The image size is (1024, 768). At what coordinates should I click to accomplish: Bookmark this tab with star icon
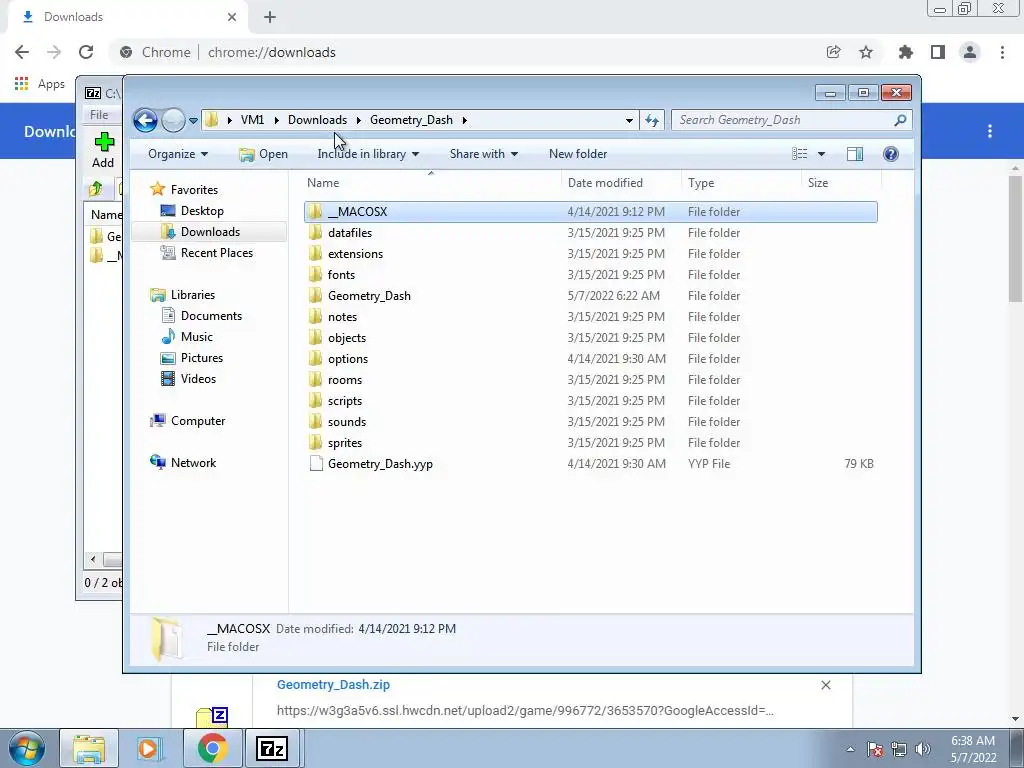click(866, 52)
